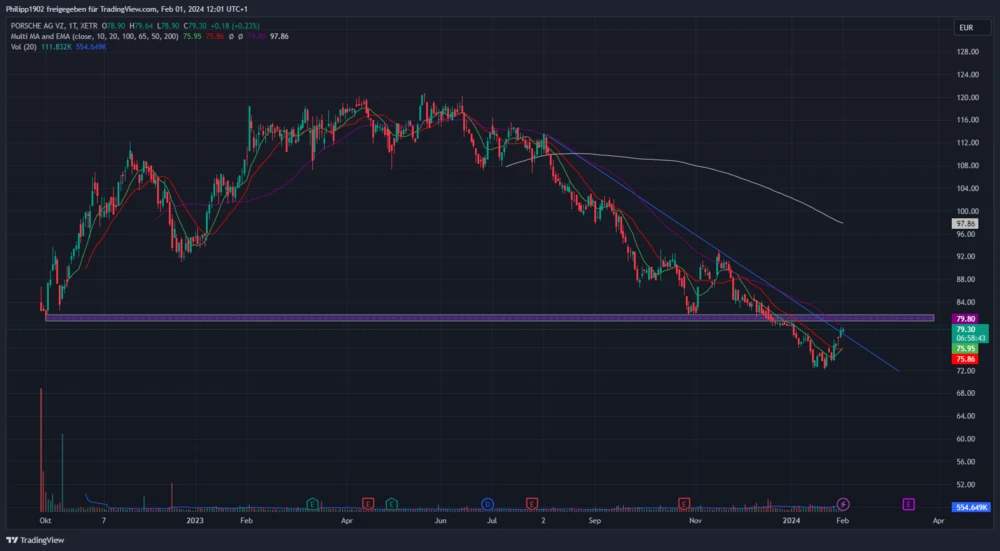Click the red 75.86 moving average price label
Screen dimensions: 1000x551
coord(965,359)
